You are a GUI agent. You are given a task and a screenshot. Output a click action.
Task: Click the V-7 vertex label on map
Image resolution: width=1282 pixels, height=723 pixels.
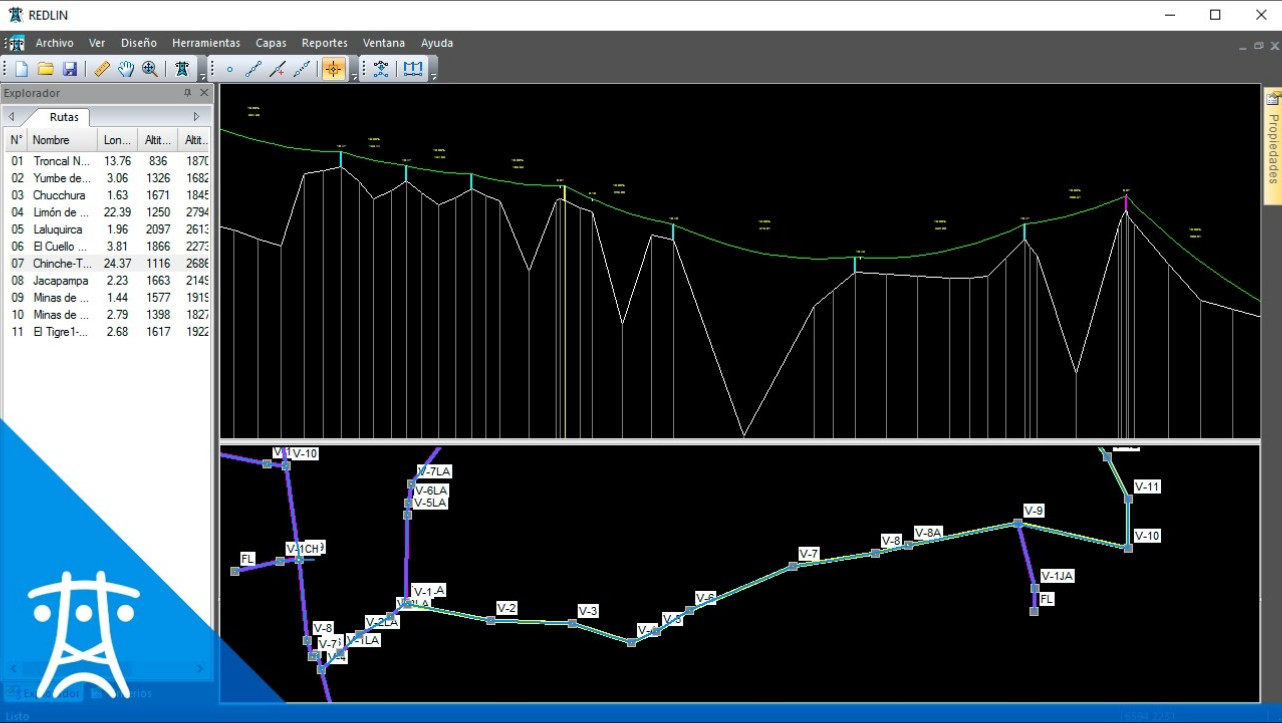click(x=809, y=554)
